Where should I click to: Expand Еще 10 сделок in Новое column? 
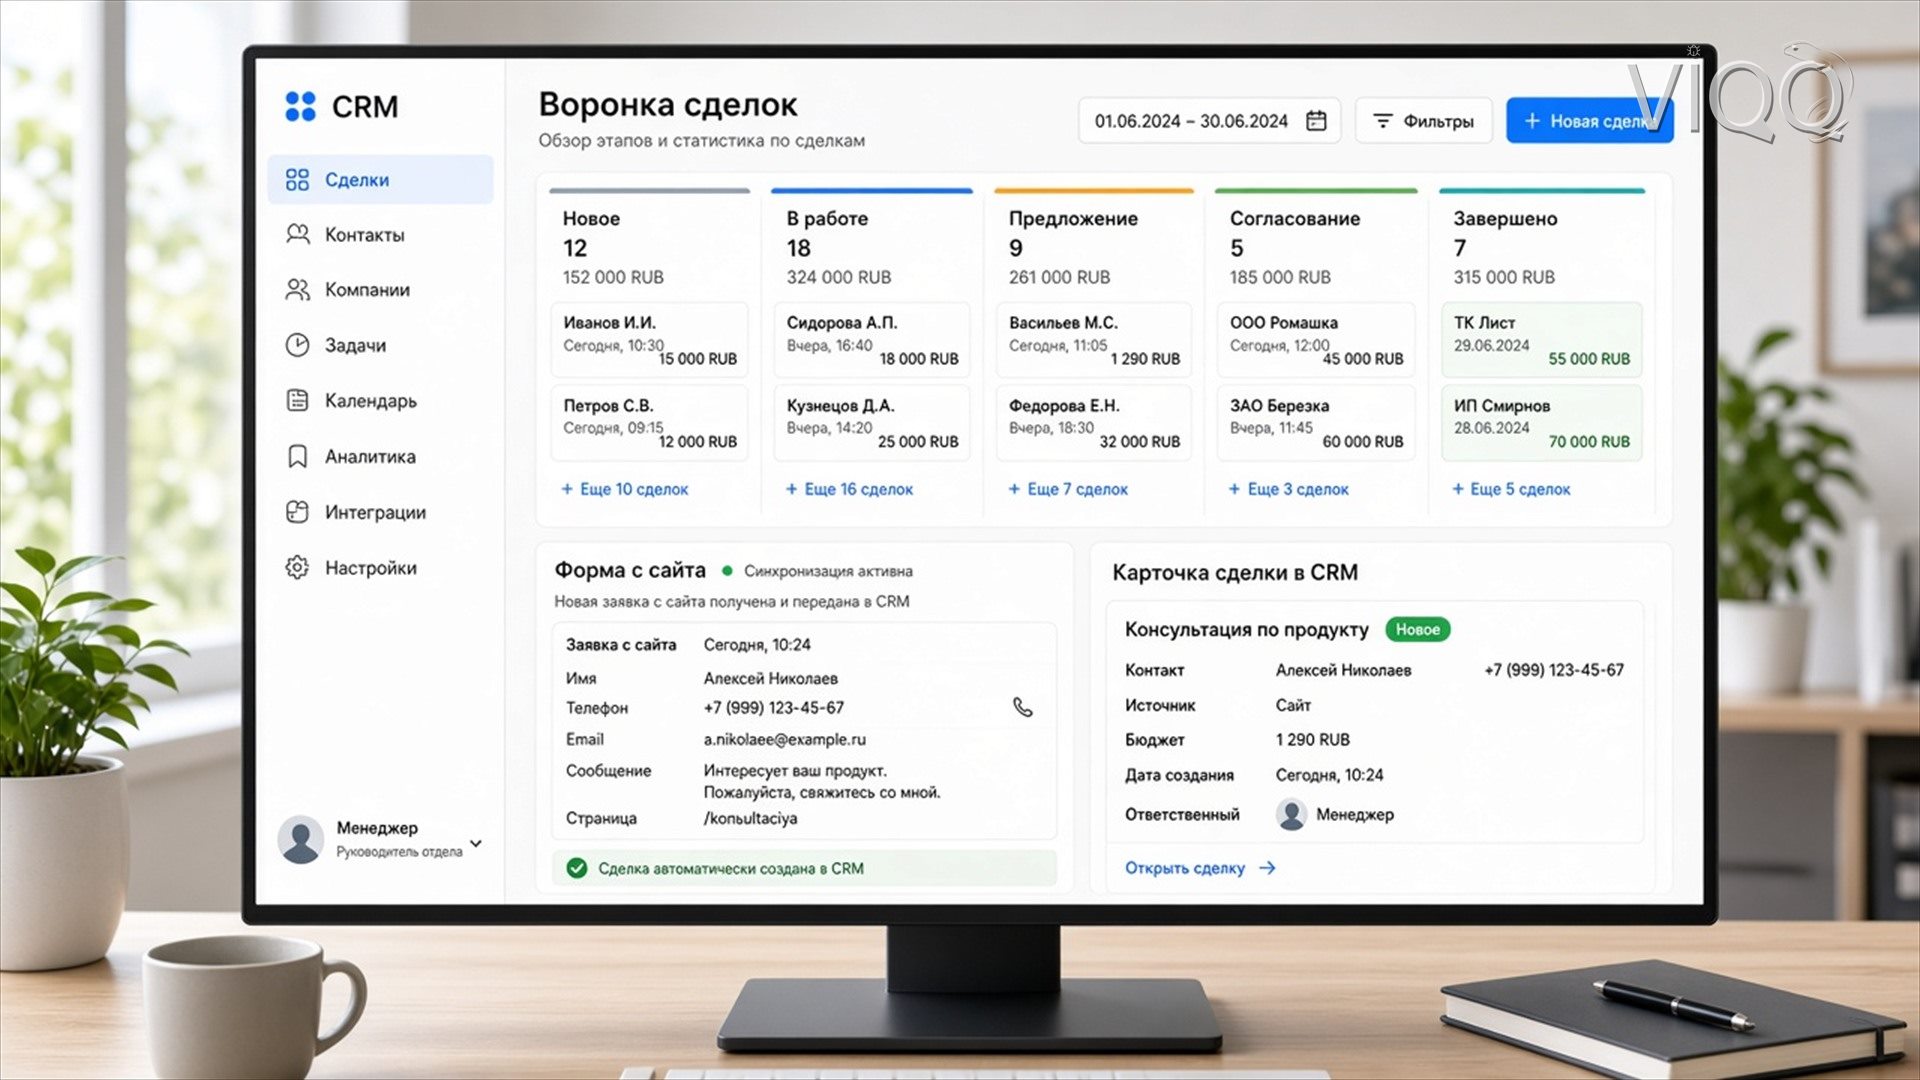pyautogui.click(x=625, y=489)
